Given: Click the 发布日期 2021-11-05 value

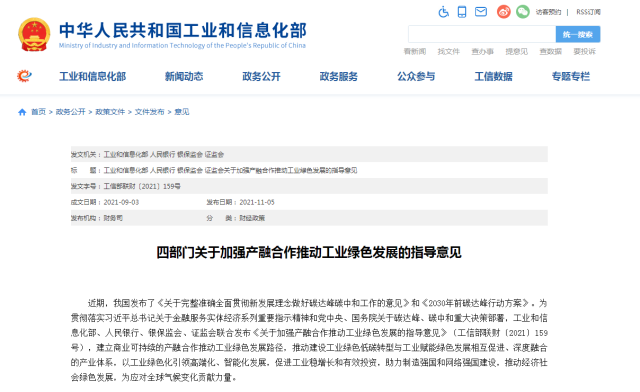Looking at the screenshot, I should 257,202.
